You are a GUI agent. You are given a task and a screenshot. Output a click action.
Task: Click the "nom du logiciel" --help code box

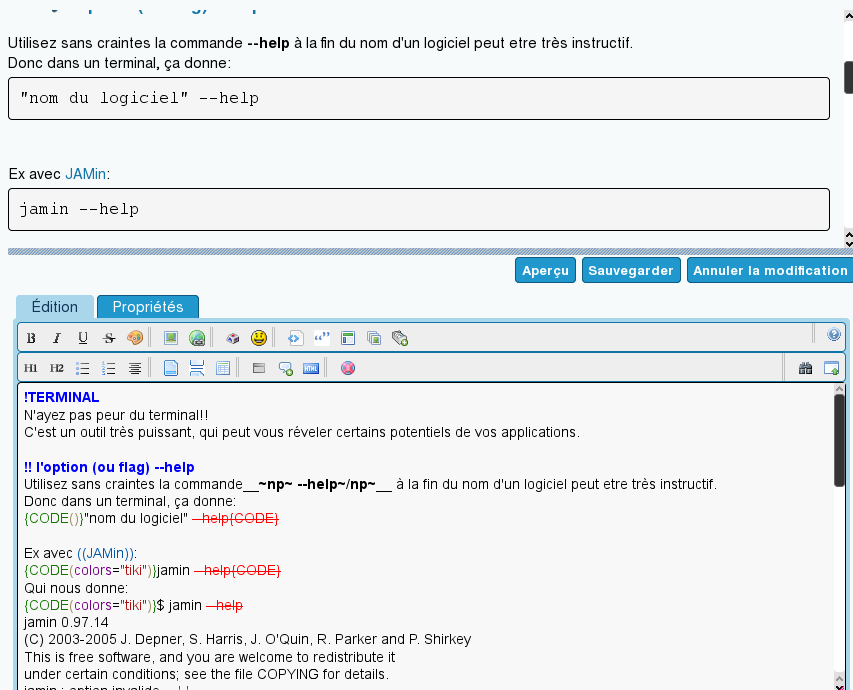pos(419,98)
